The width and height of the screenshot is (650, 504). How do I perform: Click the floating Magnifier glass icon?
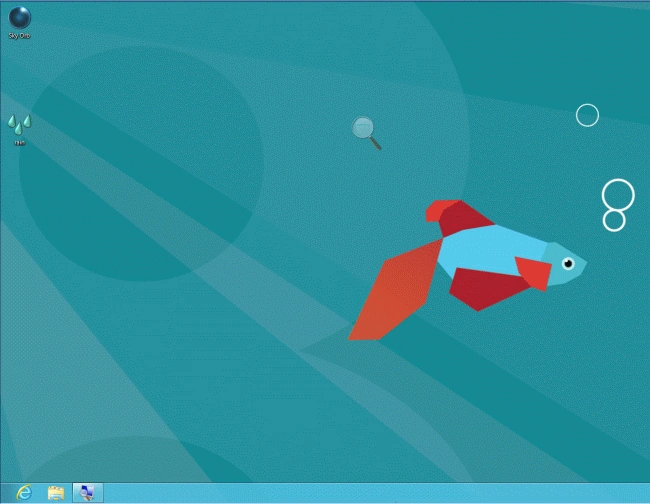pyautogui.click(x=366, y=133)
